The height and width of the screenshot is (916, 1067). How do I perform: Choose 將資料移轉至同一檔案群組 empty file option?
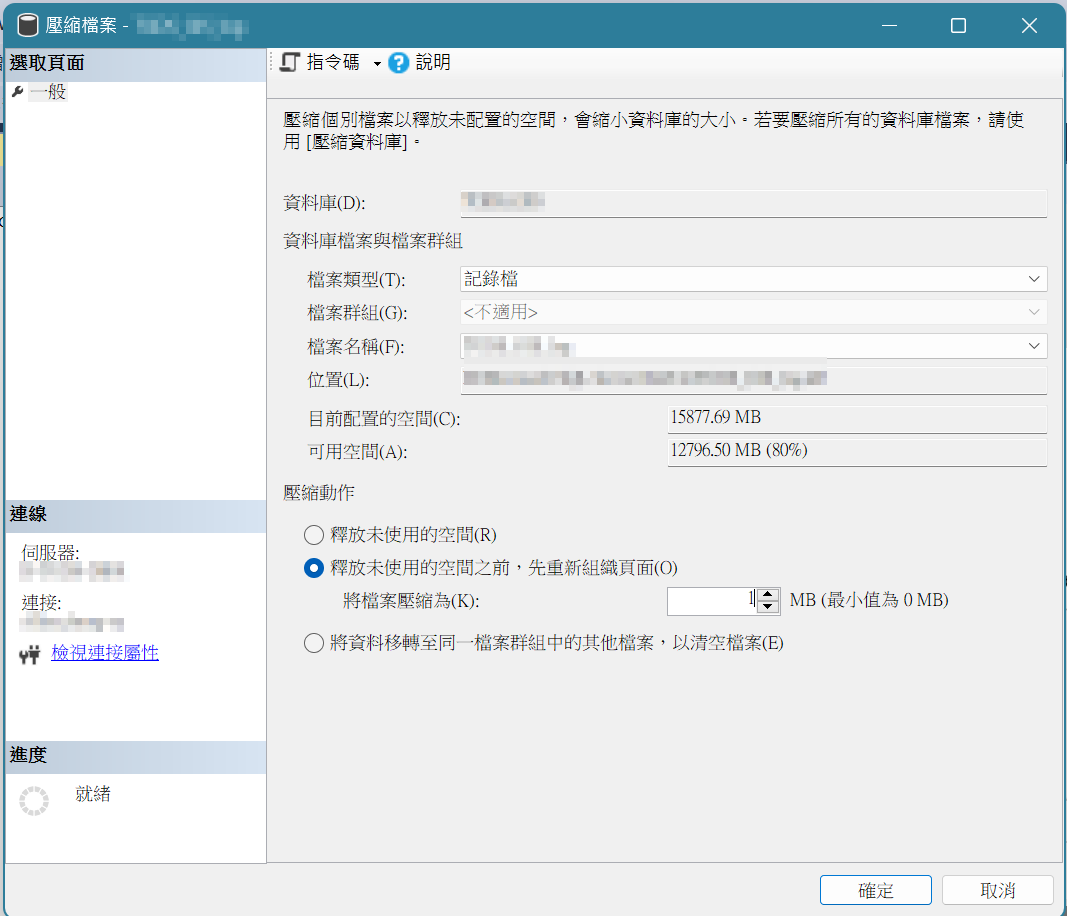314,643
